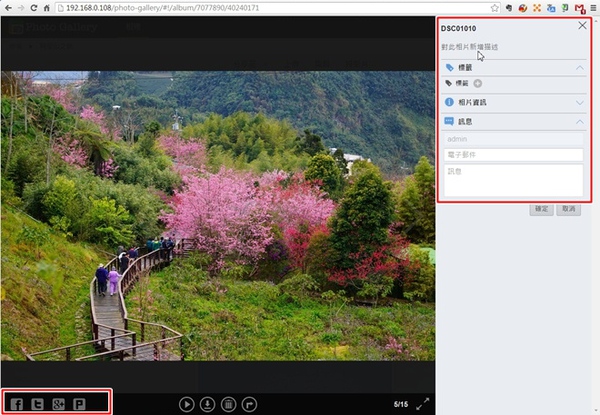This screenshot has width=600, height=415.
Task: Bookmark page with star icon
Action: pyautogui.click(x=494, y=8)
